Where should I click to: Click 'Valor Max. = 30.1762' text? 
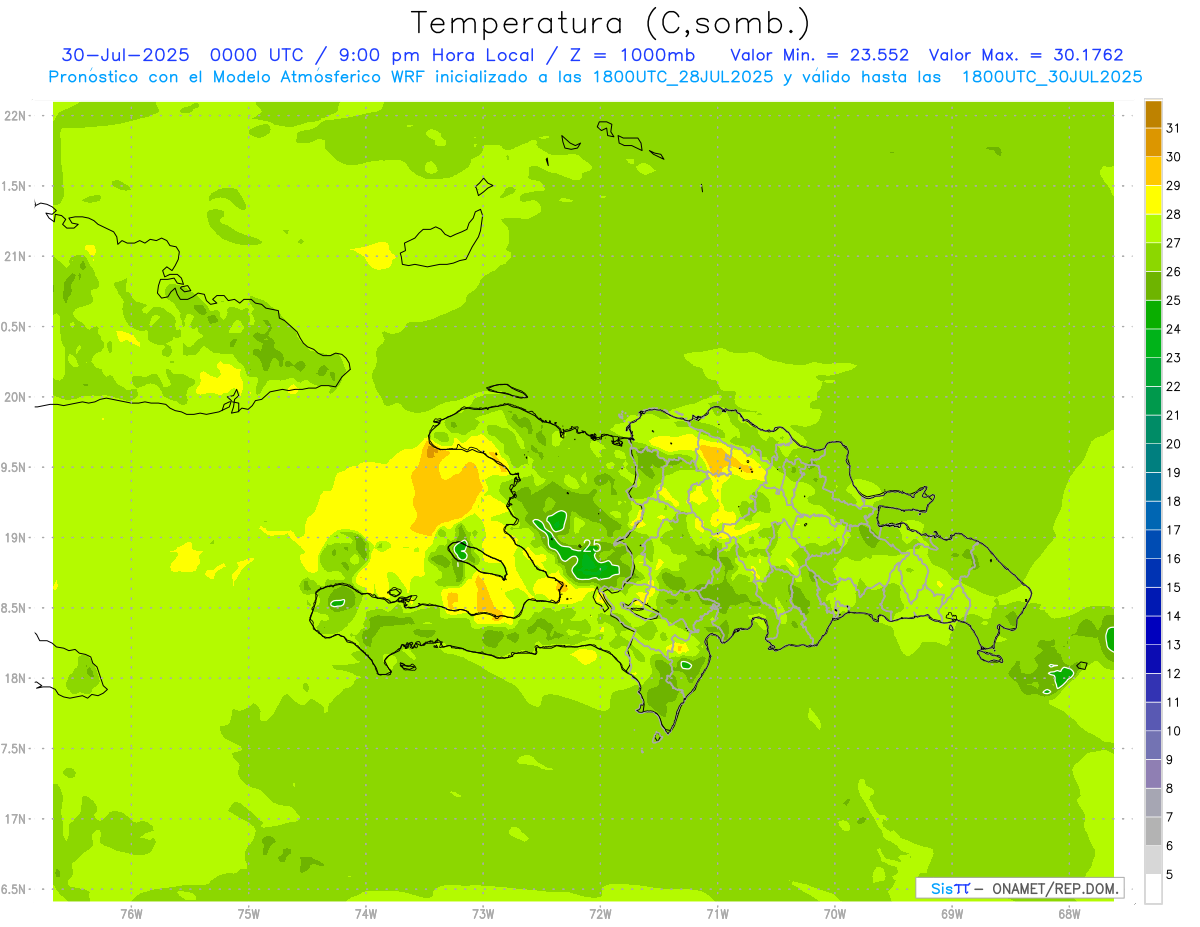pos(1026,55)
